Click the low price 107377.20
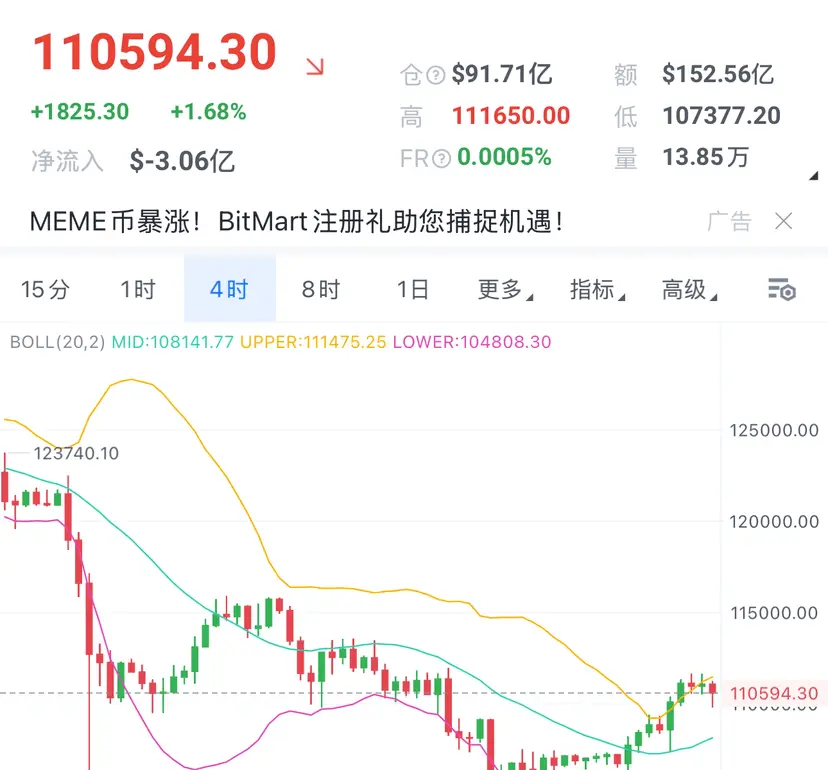 click(x=721, y=115)
